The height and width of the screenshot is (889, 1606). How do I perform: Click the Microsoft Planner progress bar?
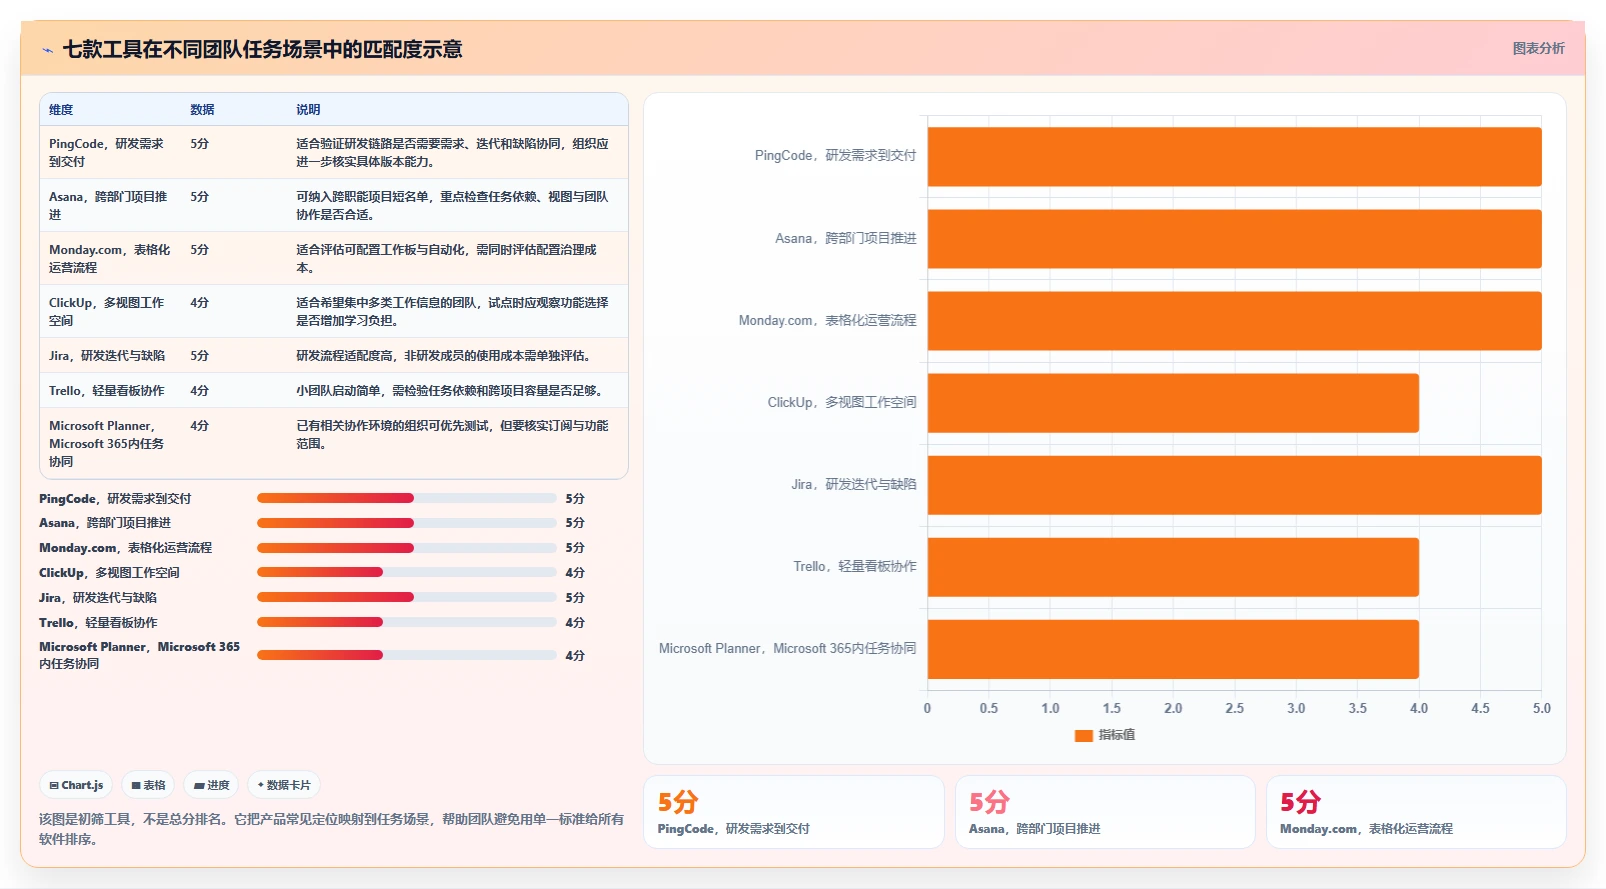(x=406, y=655)
